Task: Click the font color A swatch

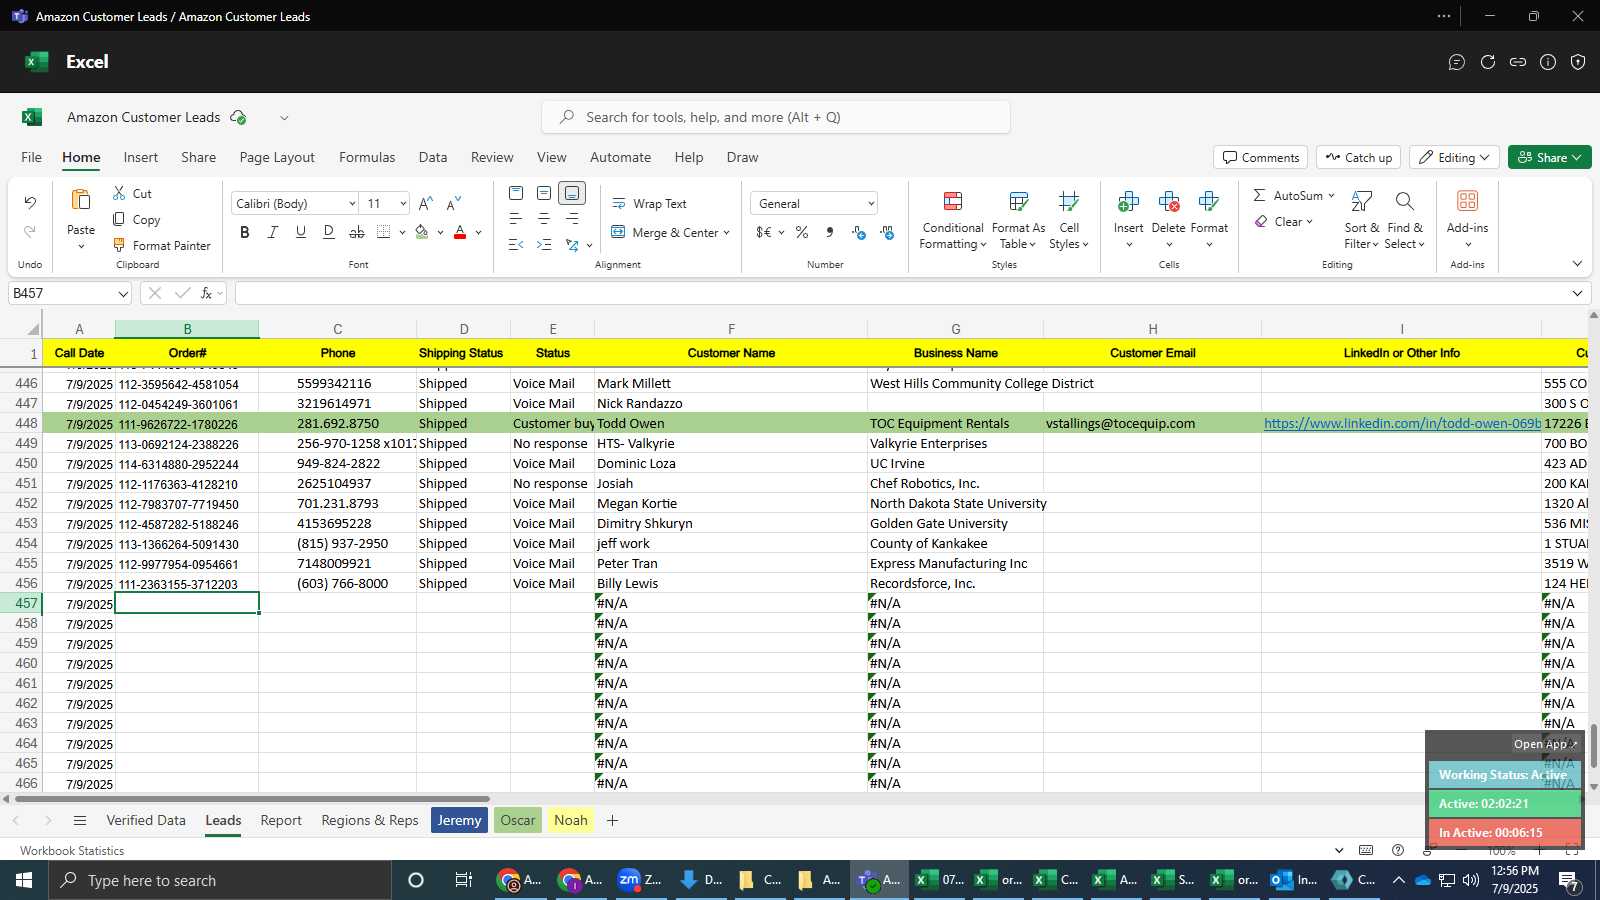Action: 460,232
